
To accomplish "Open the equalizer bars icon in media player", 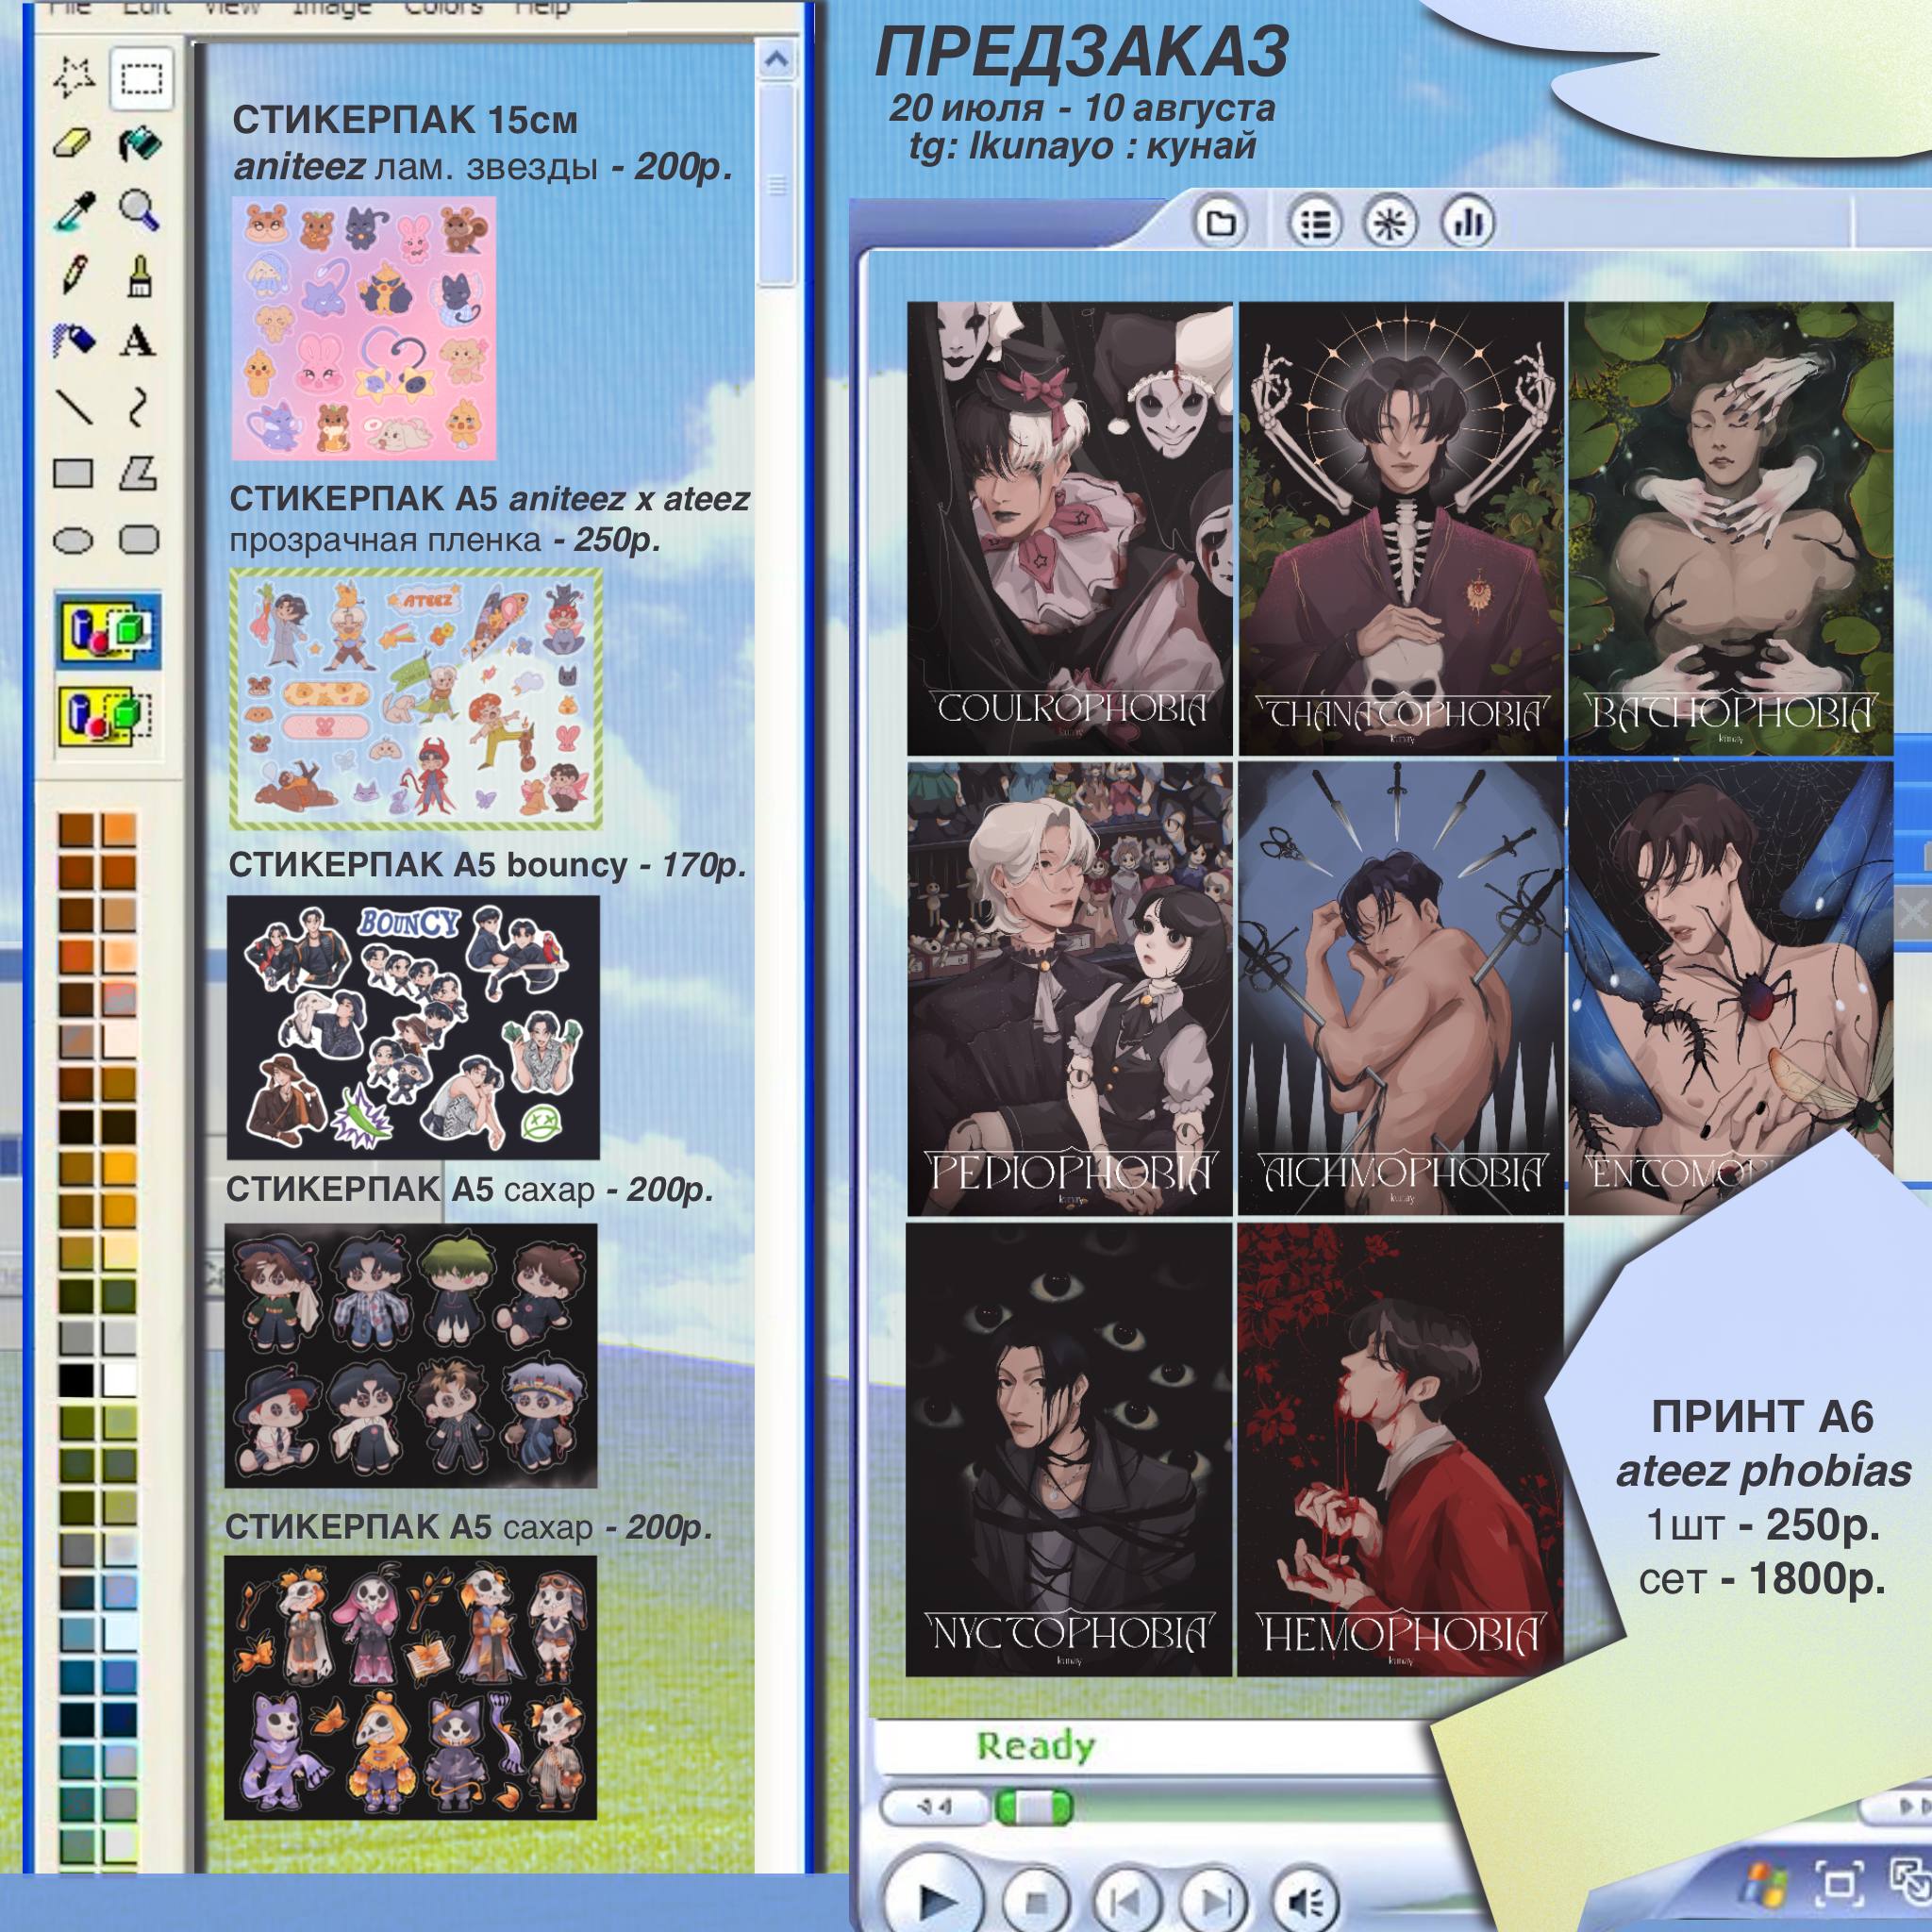I will [x=1467, y=222].
